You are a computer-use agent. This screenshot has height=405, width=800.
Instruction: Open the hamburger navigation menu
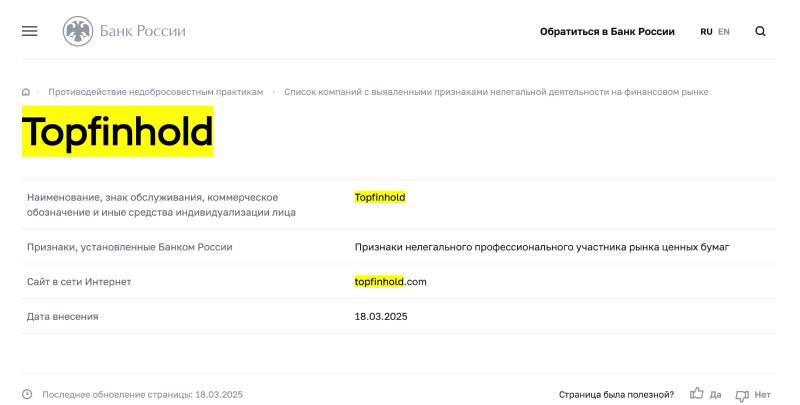[30, 31]
